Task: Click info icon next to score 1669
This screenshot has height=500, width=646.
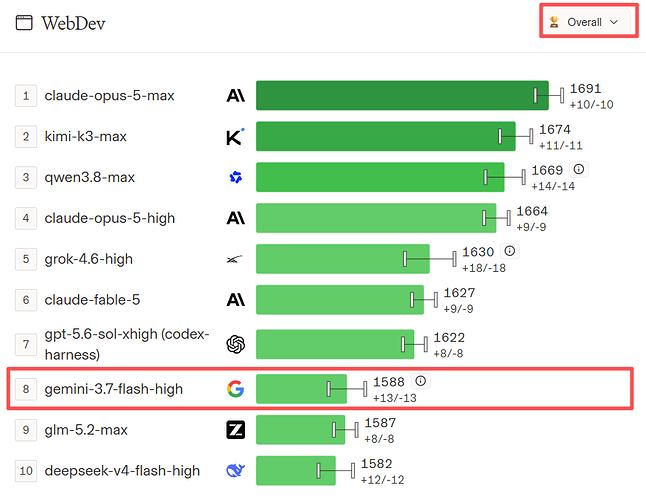Action: [x=579, y=169]
